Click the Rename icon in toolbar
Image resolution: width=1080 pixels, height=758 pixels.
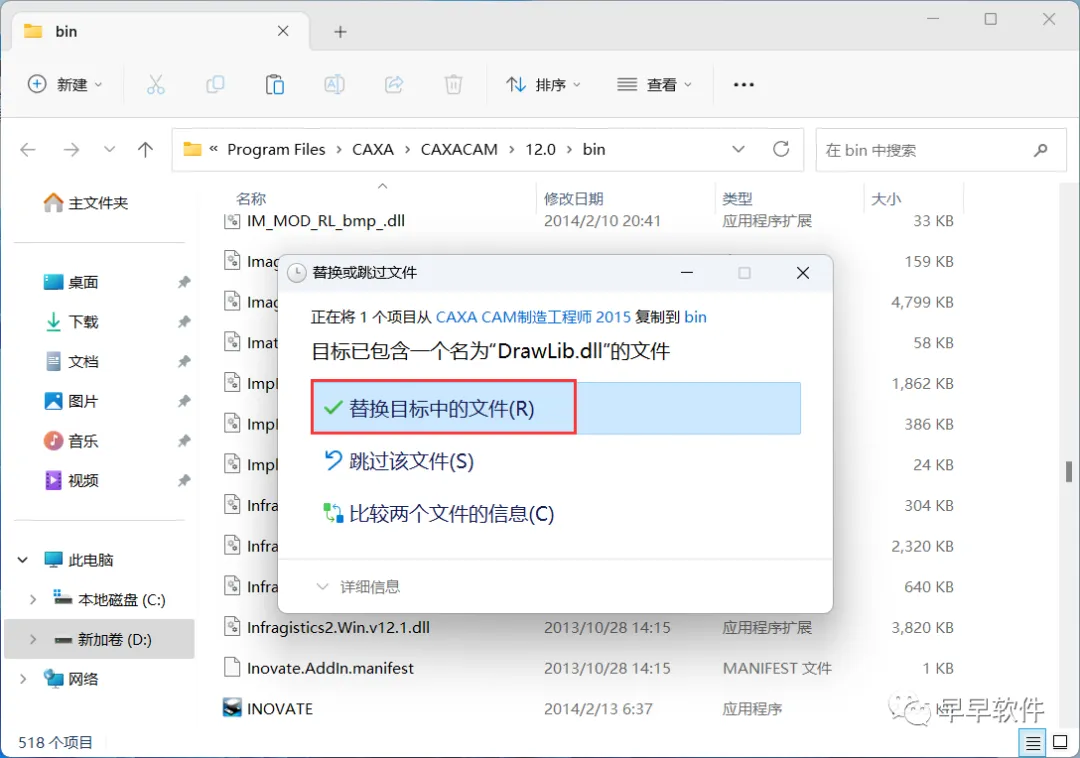(x=334, y=85)
